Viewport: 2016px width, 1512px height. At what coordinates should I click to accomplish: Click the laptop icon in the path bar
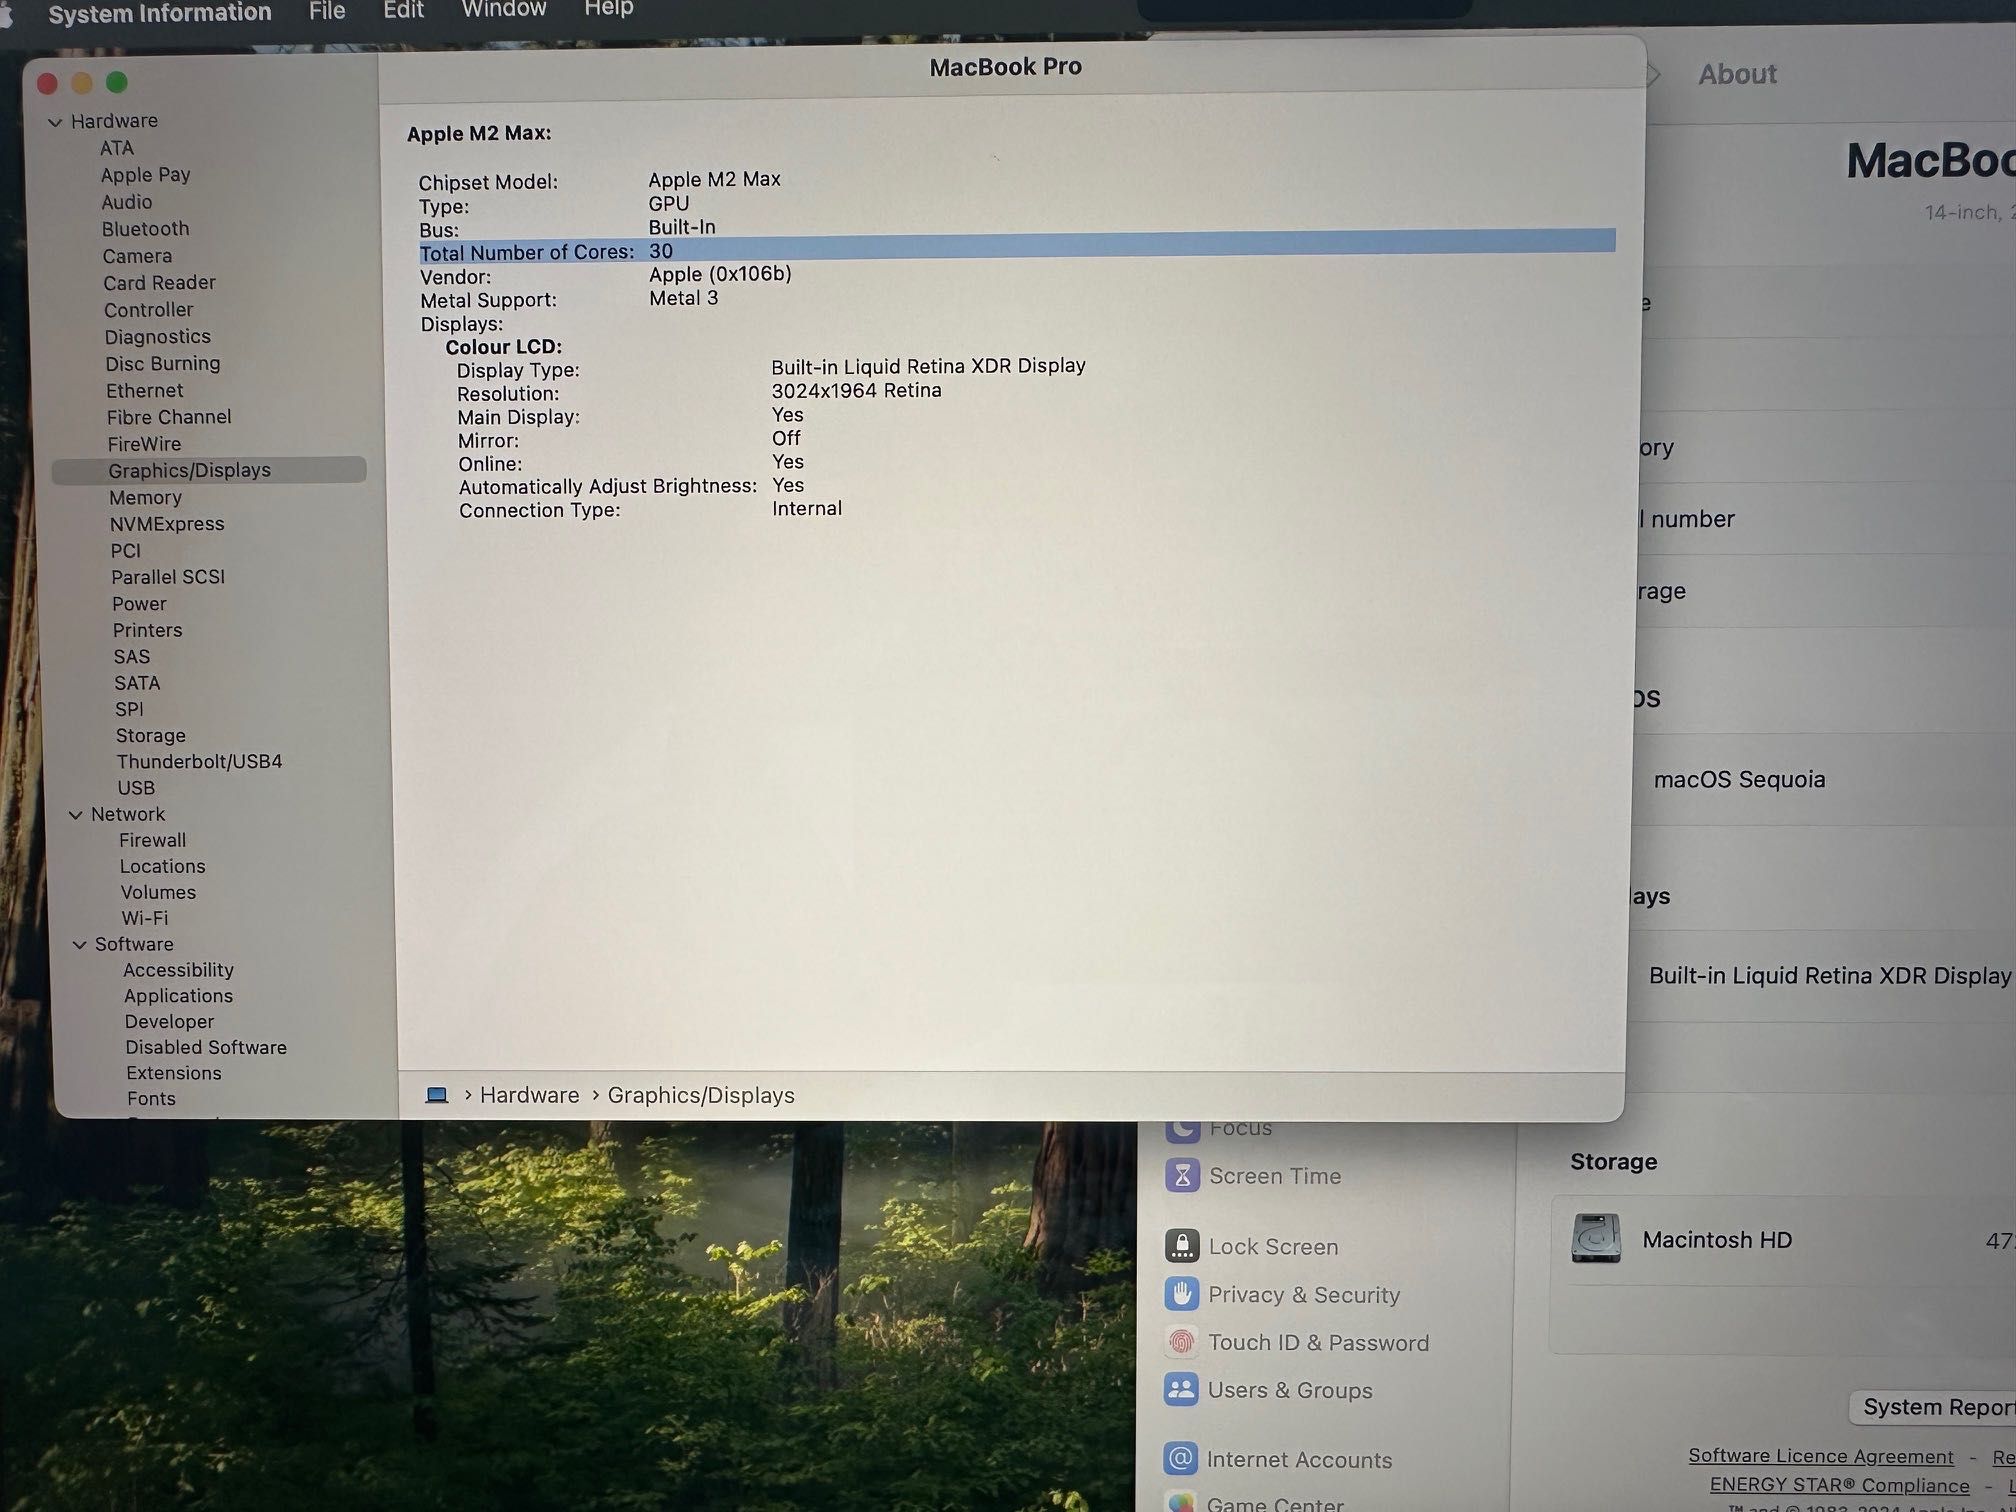pyautogui.click(x=436, y=1095)
